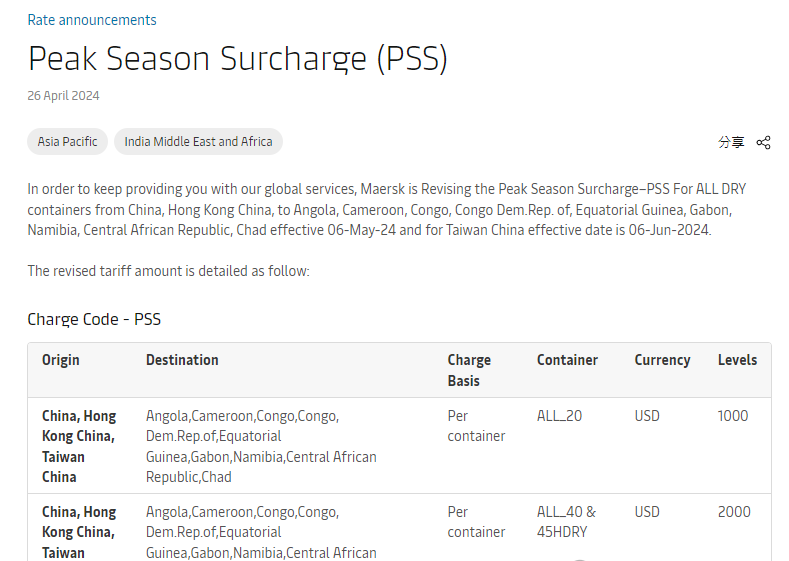789x561 pixels.
Task: Click the Origin column header
Action: [61, 360]
